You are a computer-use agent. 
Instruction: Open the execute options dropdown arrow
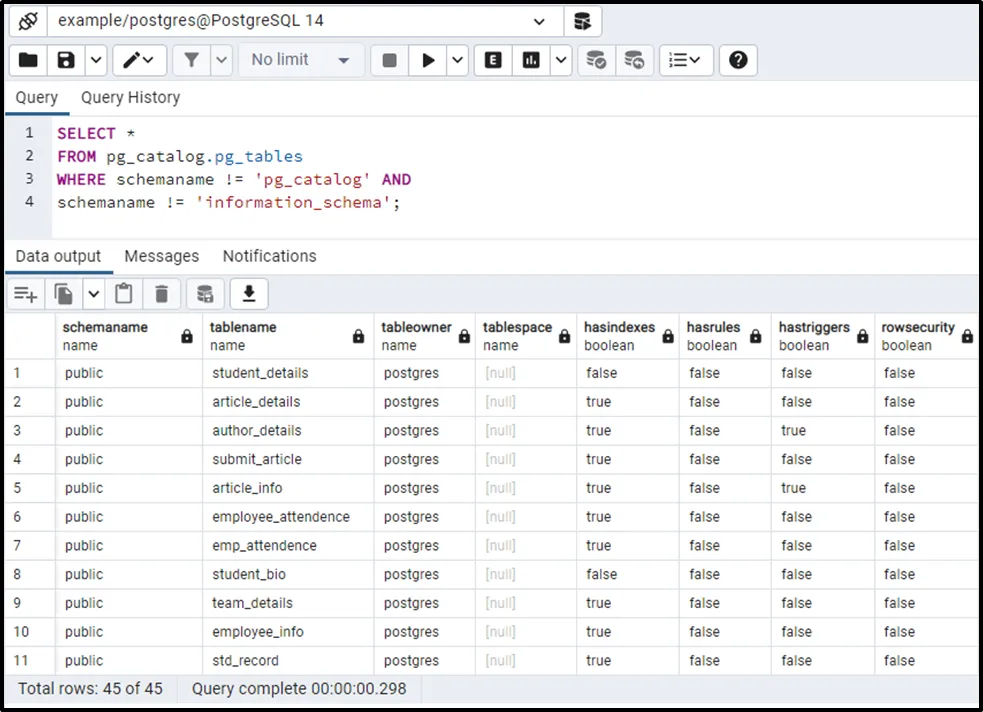(x=457, y=60)
